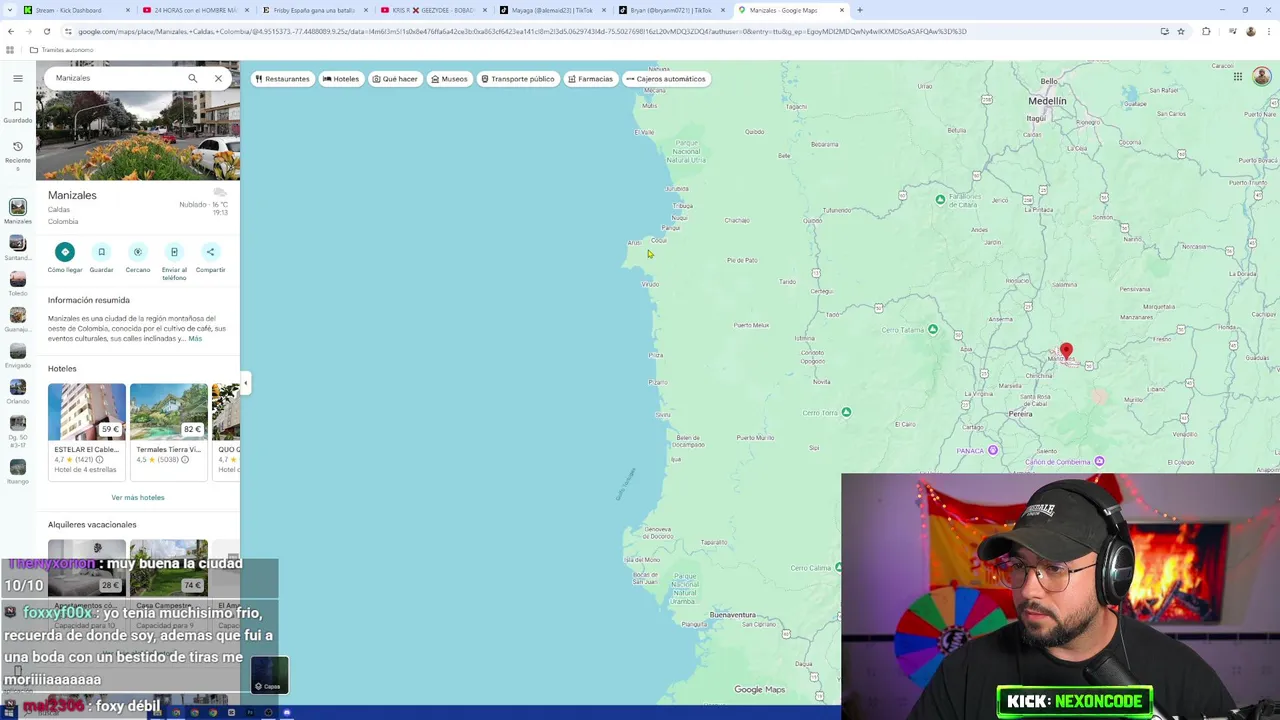Click the Compartir share icon
Viewport: 1280px width, 720px height.
[210, 252]
